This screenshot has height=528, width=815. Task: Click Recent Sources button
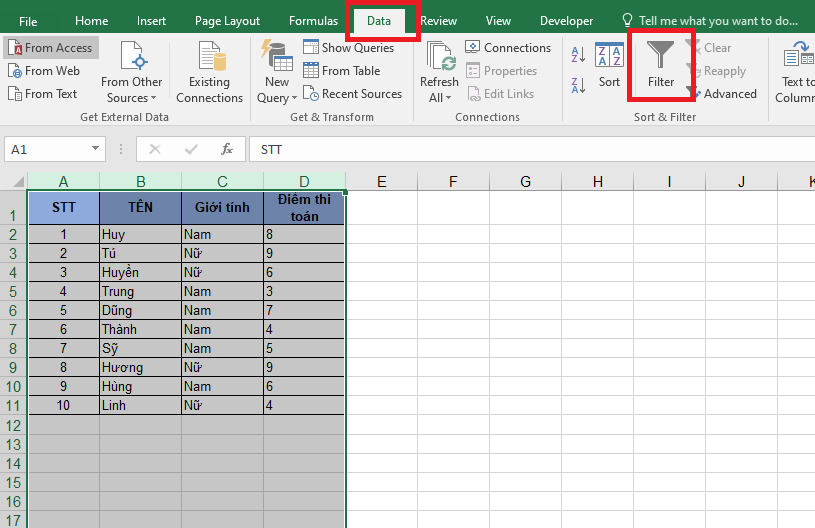[352, 94]
